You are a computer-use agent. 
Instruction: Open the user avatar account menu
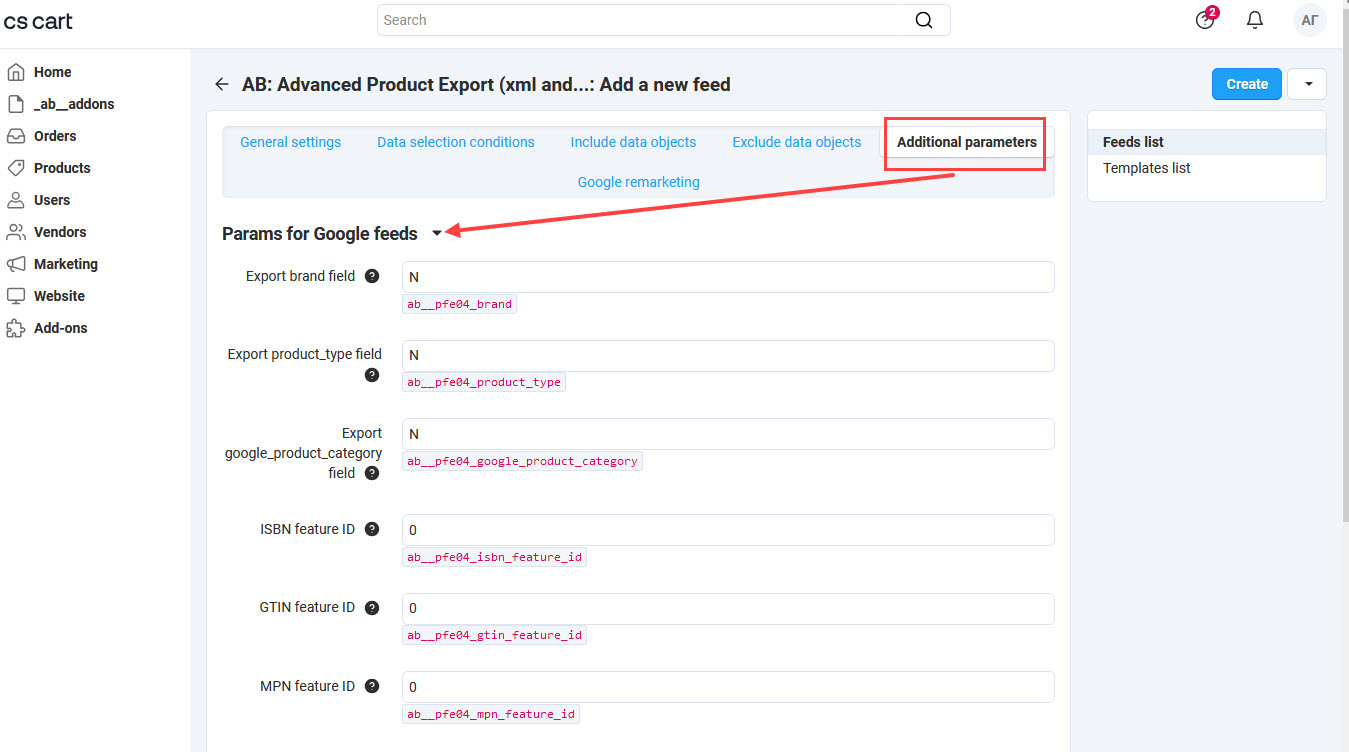click(x=1309, y=21)
